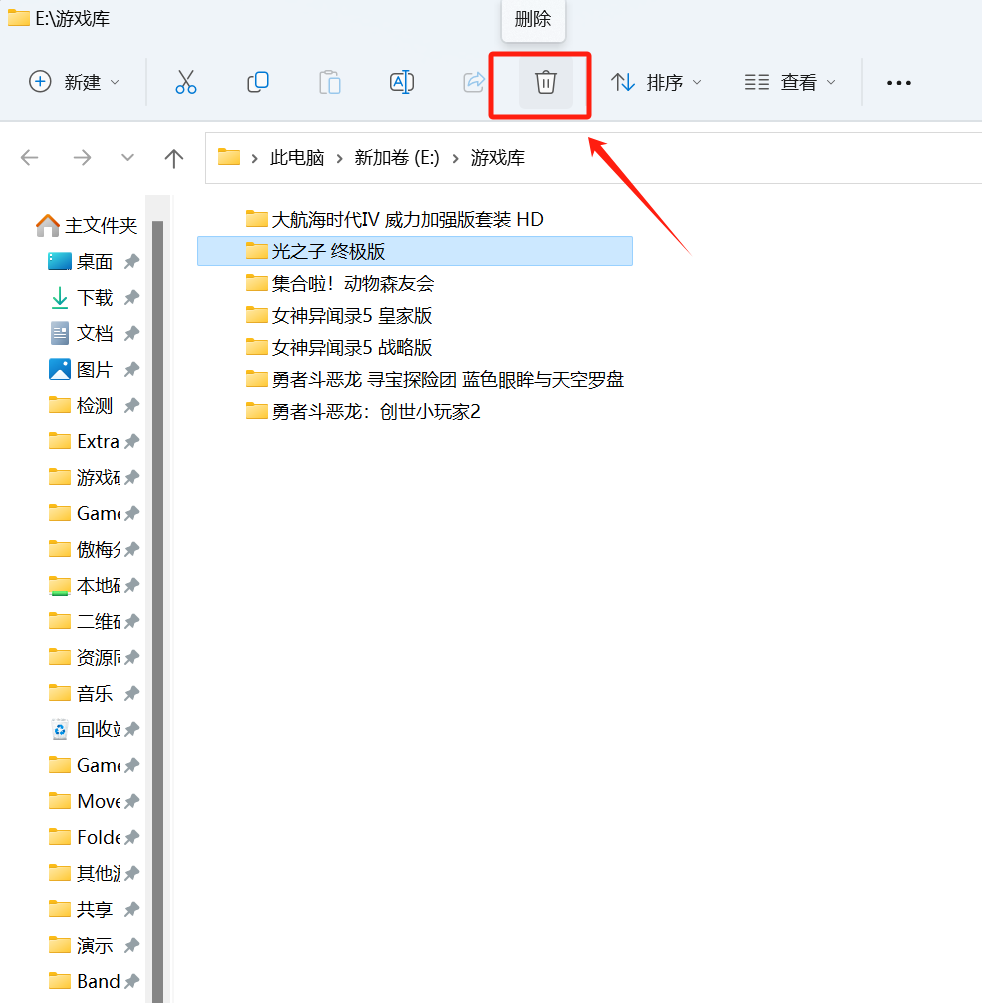Click pin icon next to 检测
The height and width of the screenshot is (1003, 982).
pyautogui.click(x=132, y=405)
